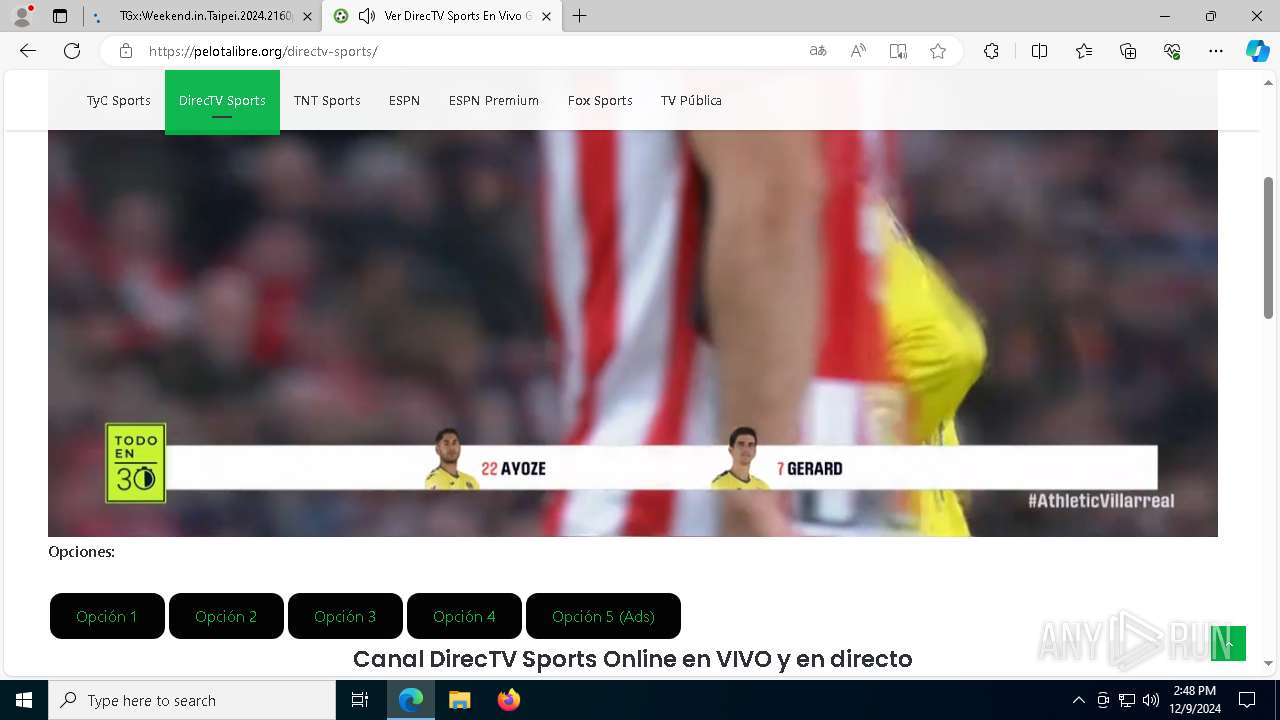Launch Firefox from taskbar
This screenshot has height=720, width=1280.
[508, 700]
